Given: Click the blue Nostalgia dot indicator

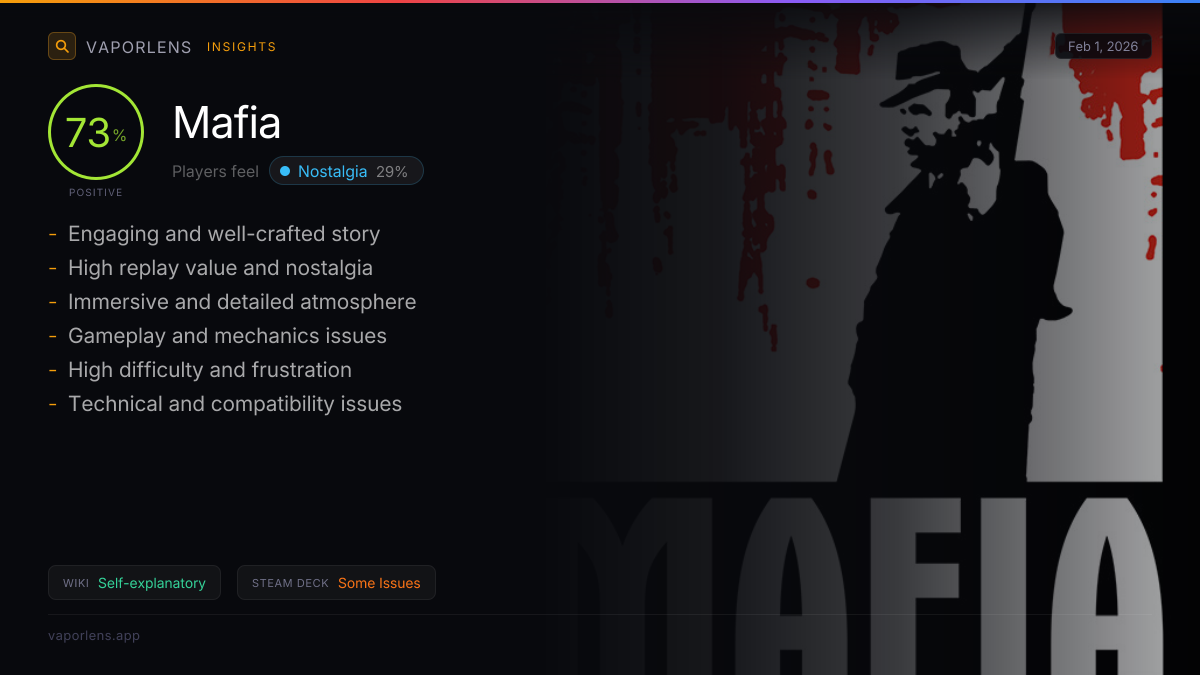Looking at the screenshot, I should [285, 171].
